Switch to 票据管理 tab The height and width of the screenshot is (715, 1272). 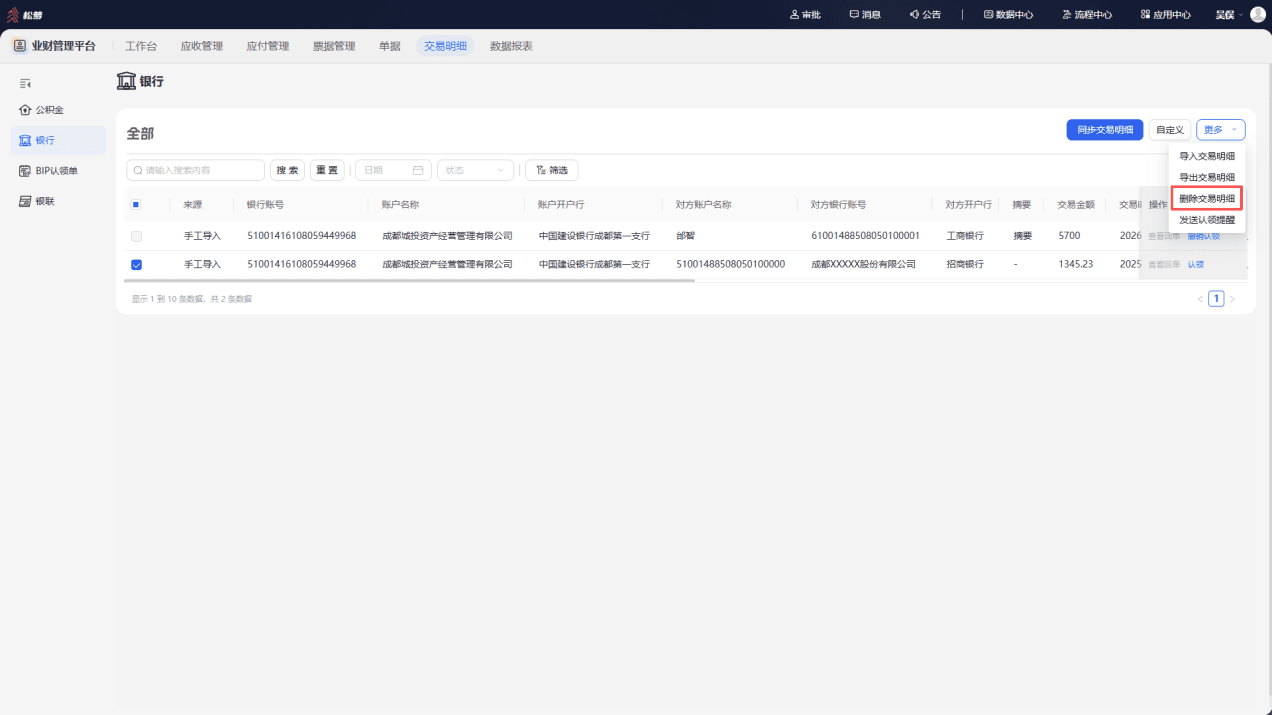click(x=334, y=46)
